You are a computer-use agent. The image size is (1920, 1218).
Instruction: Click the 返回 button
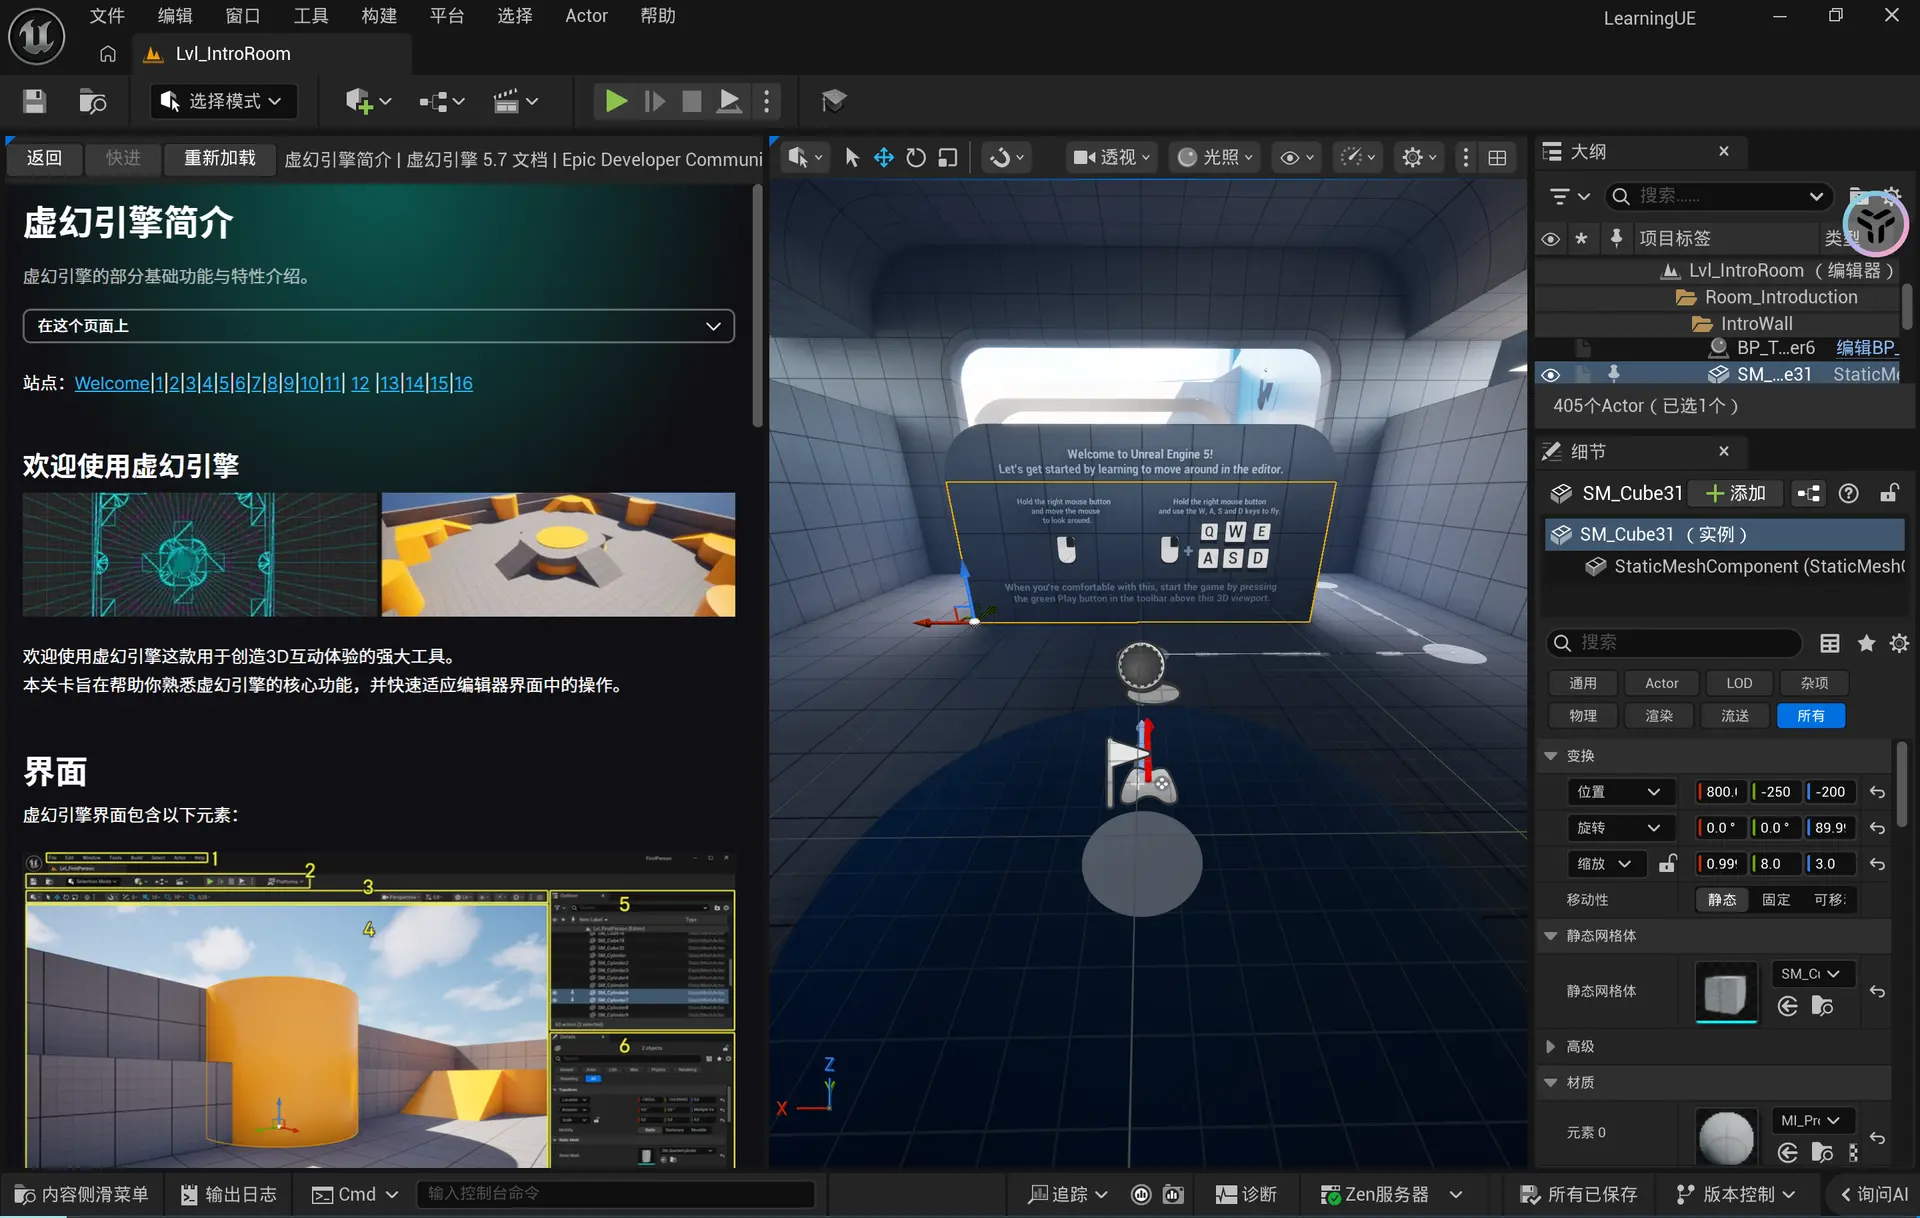[x=44, y=158]
